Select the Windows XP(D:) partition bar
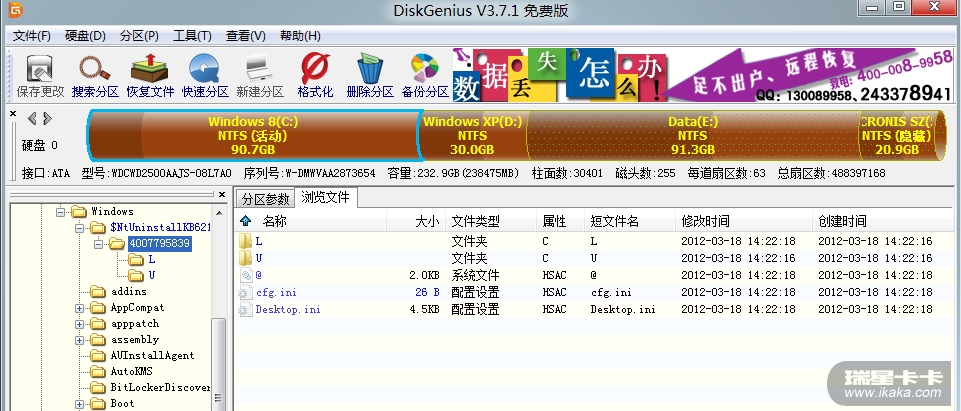This screenshot has width=961, height=411. [473, 136]
